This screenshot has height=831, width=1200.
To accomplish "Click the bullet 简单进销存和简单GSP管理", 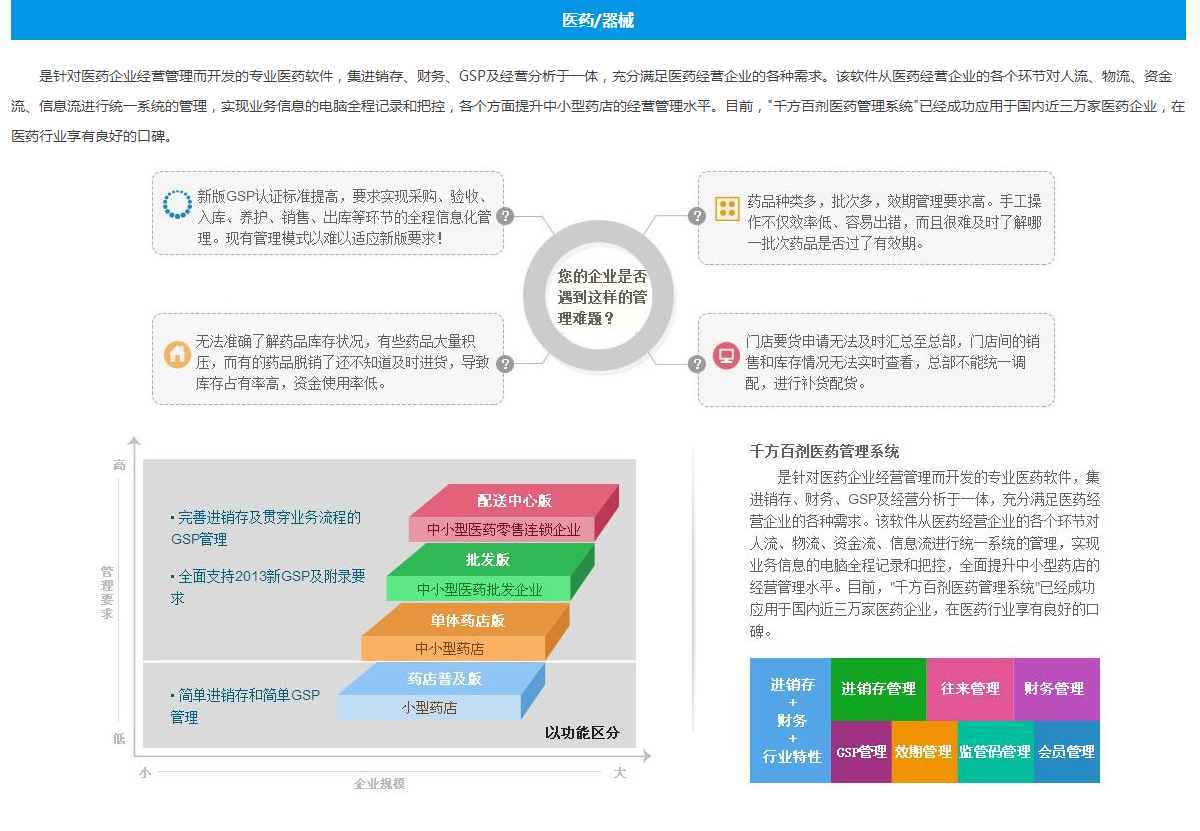I will point(246,705).
